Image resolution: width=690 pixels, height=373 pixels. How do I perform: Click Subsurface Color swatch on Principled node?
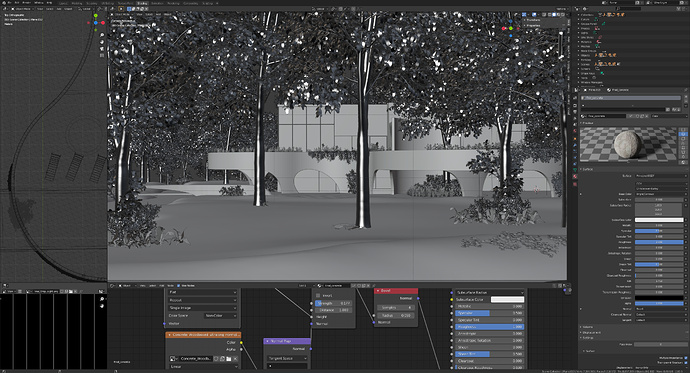(x=507, y=299)
